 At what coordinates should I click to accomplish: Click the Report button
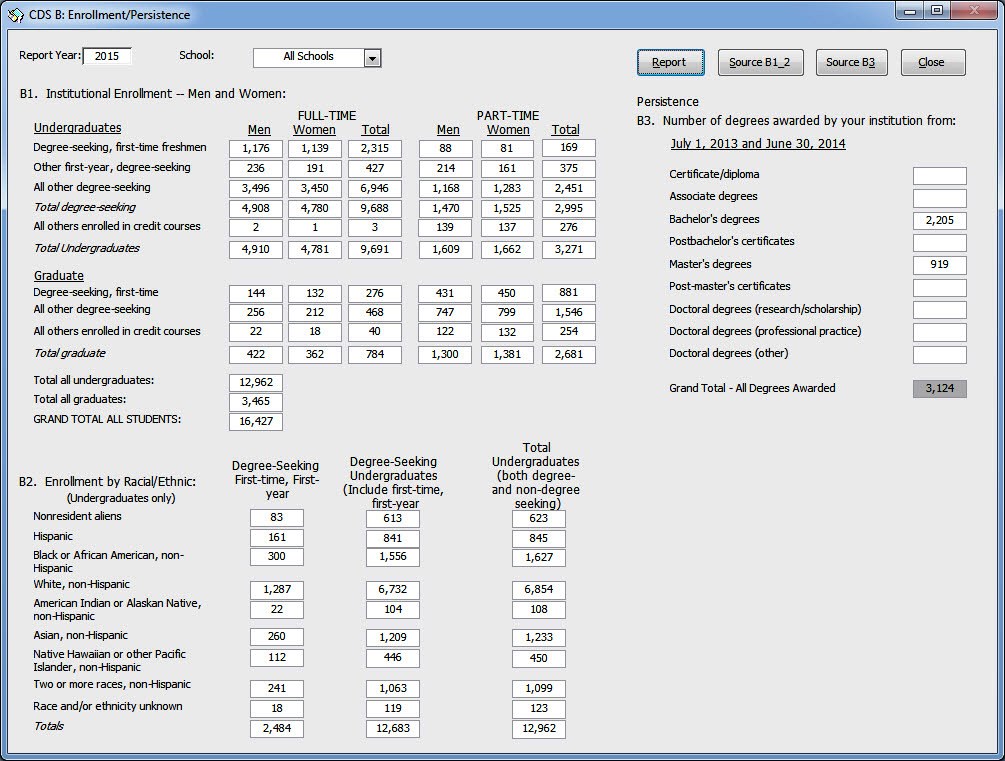tap(670, 62)
